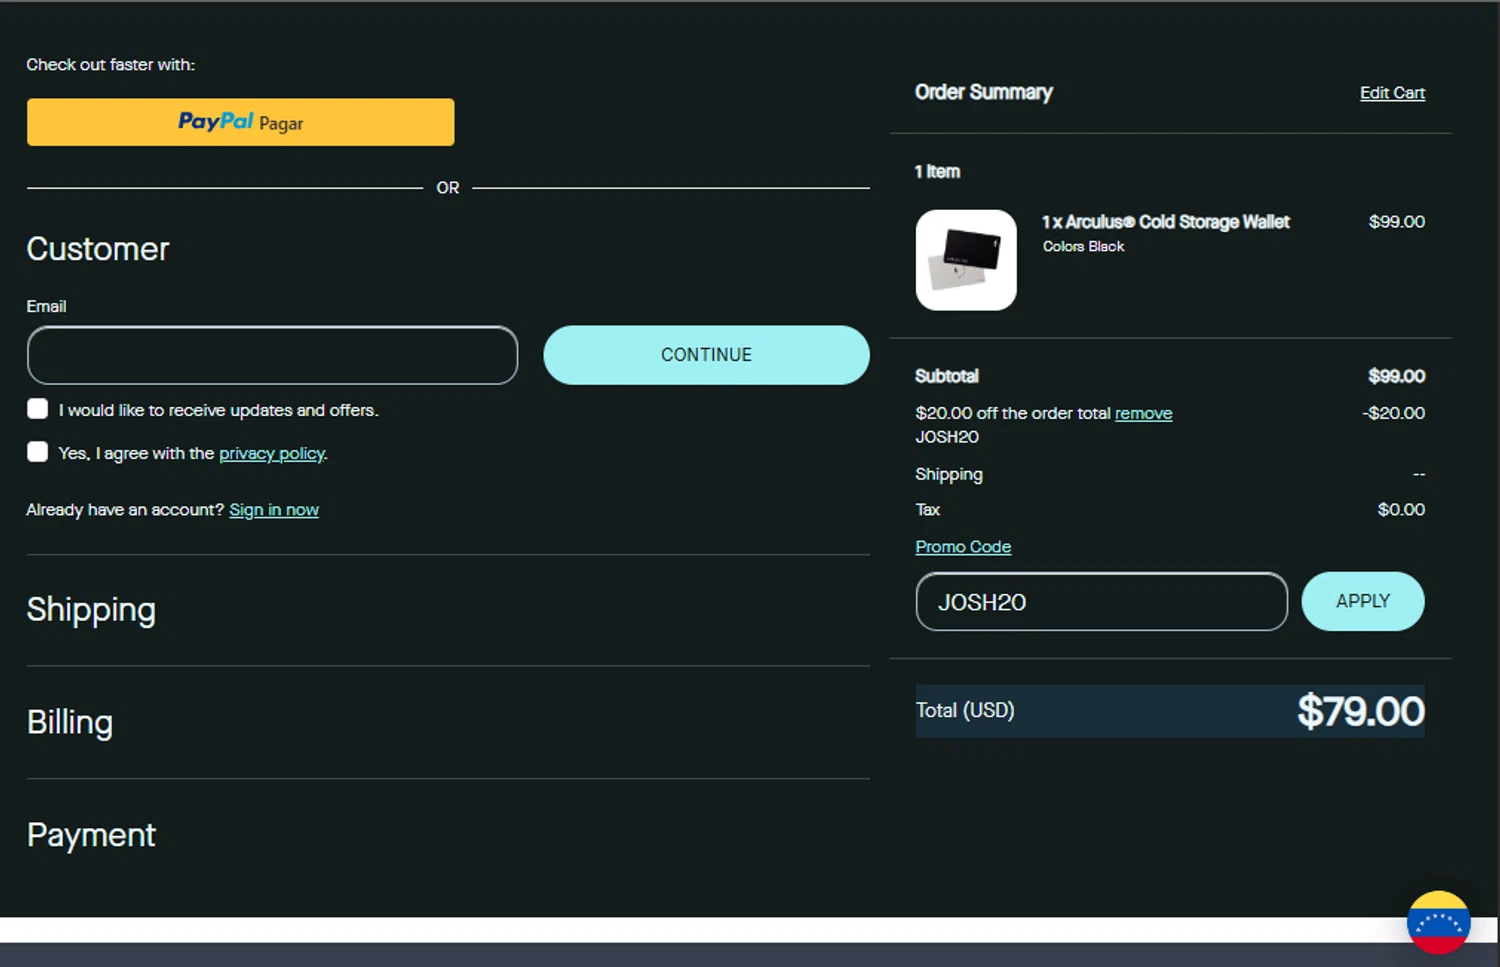Pay with the PayPal Pagar button

click(240, 122)
